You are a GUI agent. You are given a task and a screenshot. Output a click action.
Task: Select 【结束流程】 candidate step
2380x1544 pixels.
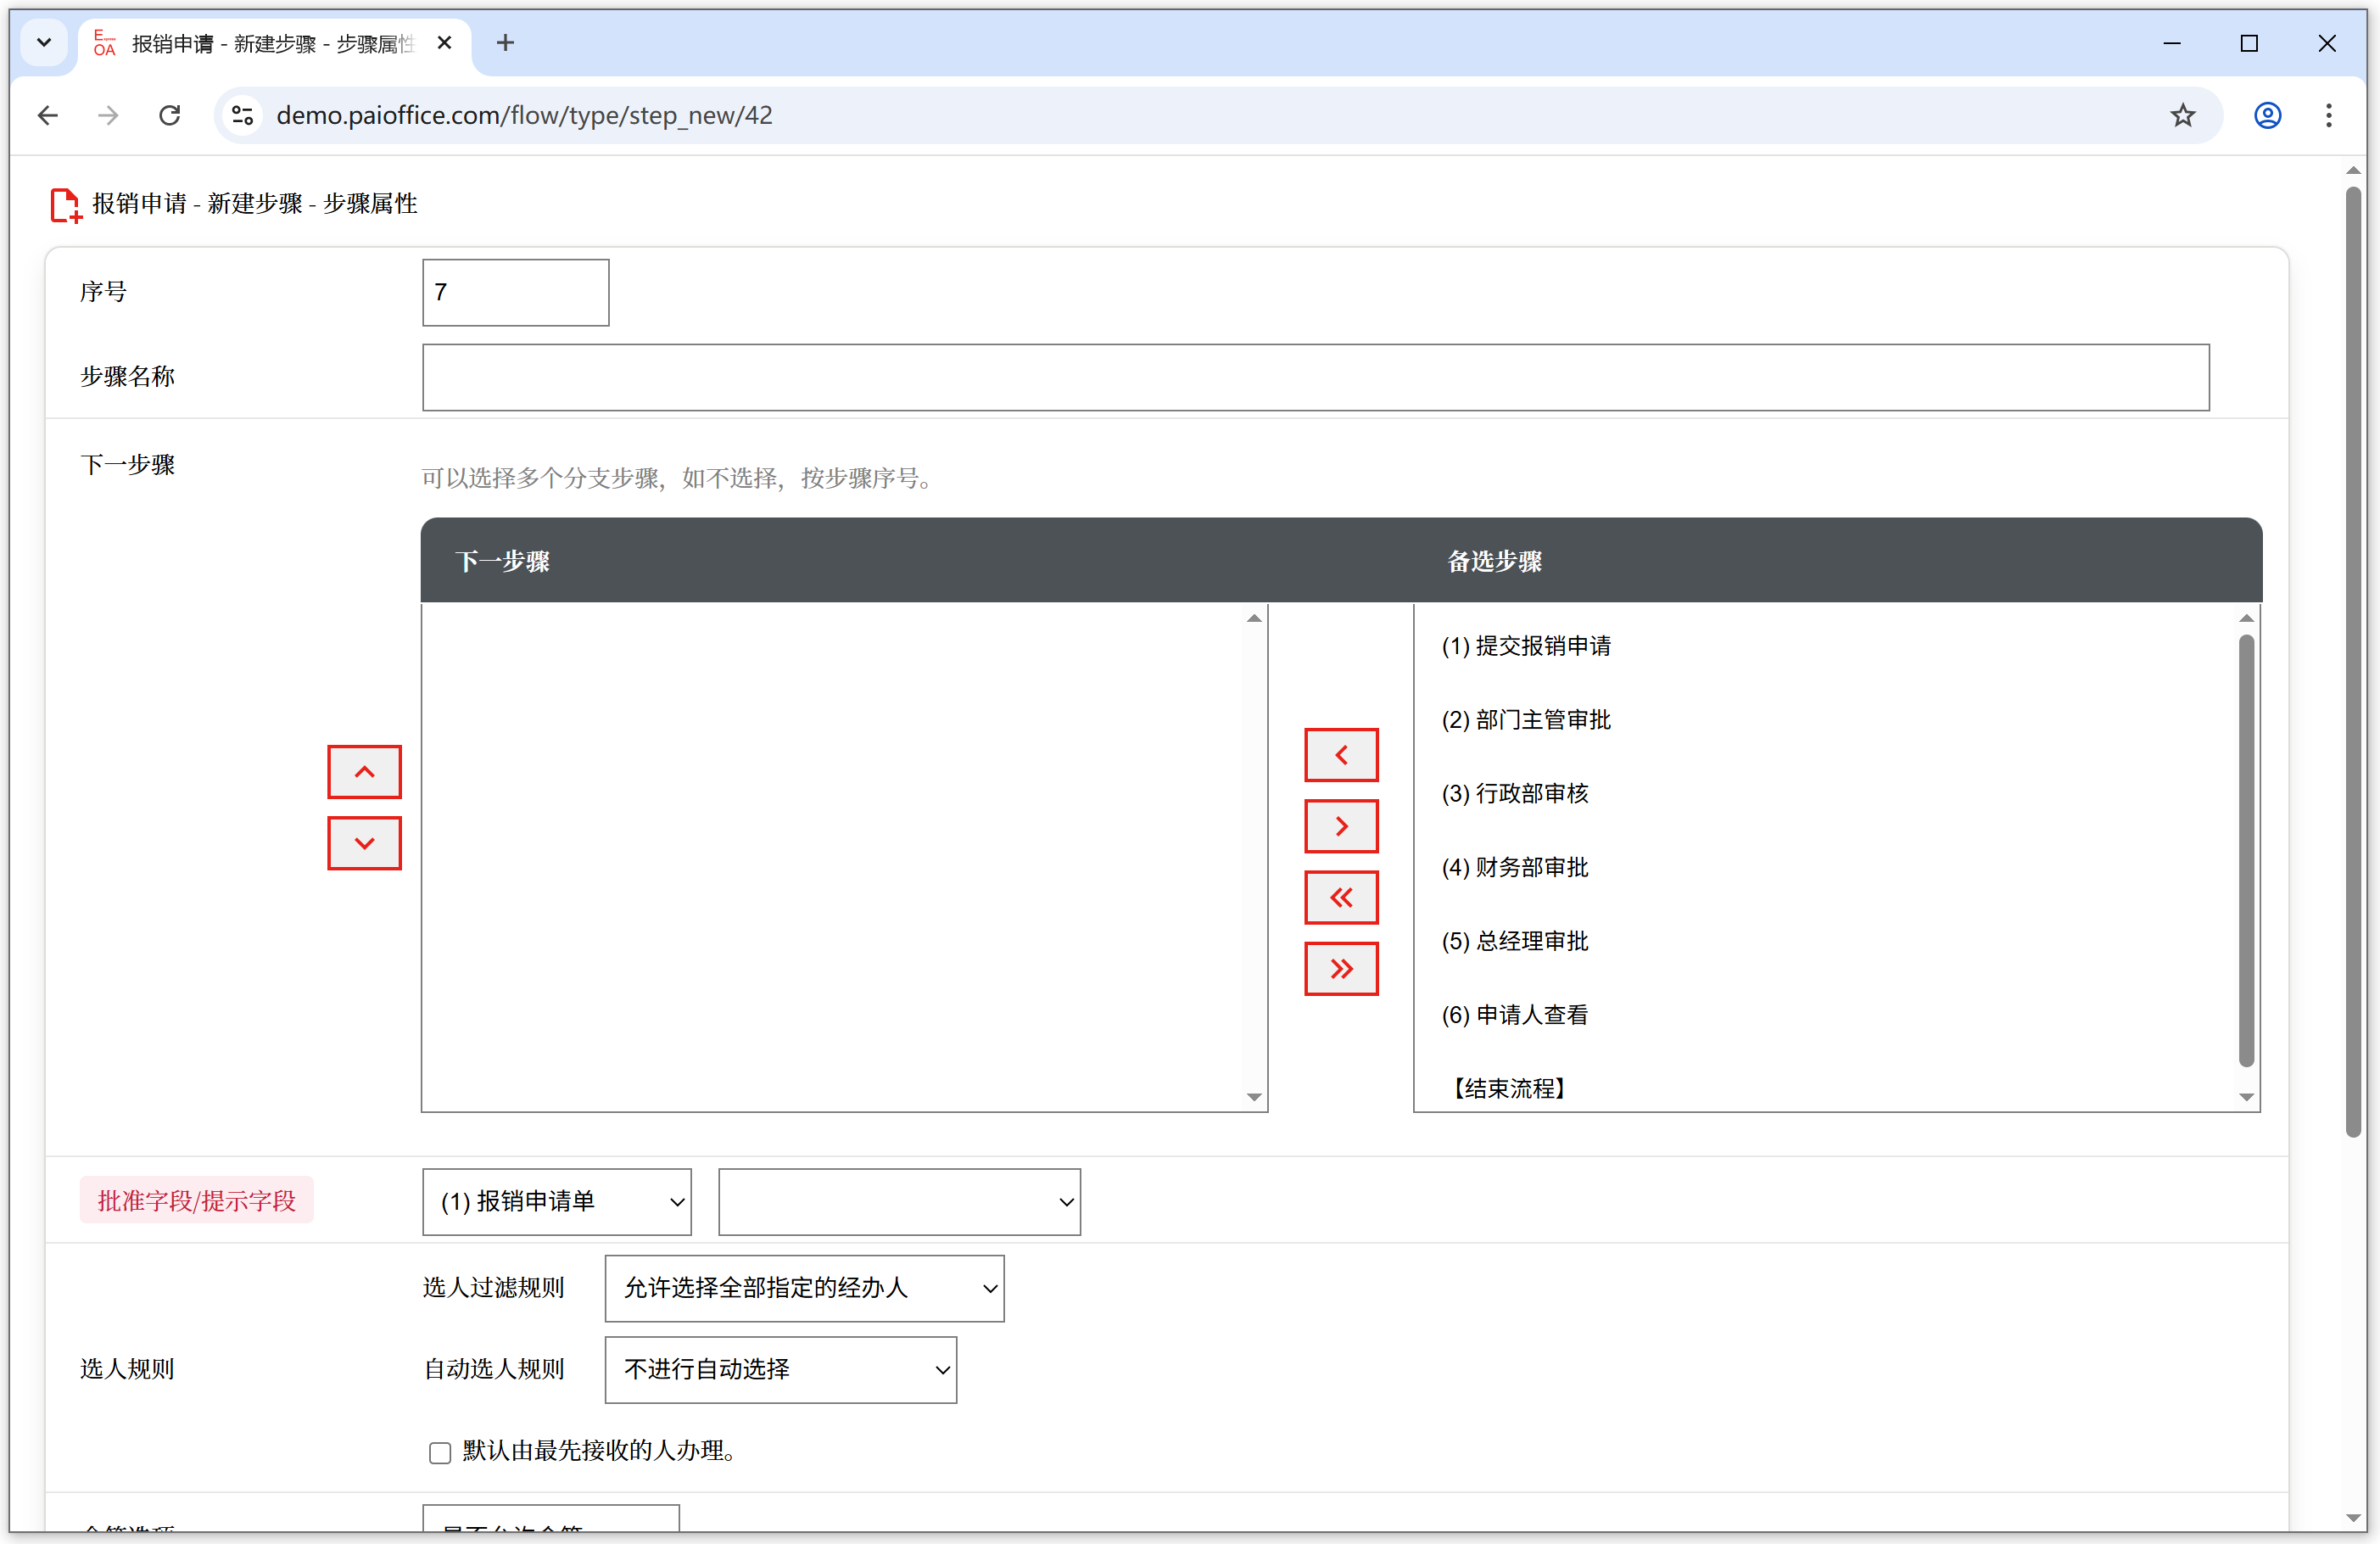(x=1508, y=1088)
